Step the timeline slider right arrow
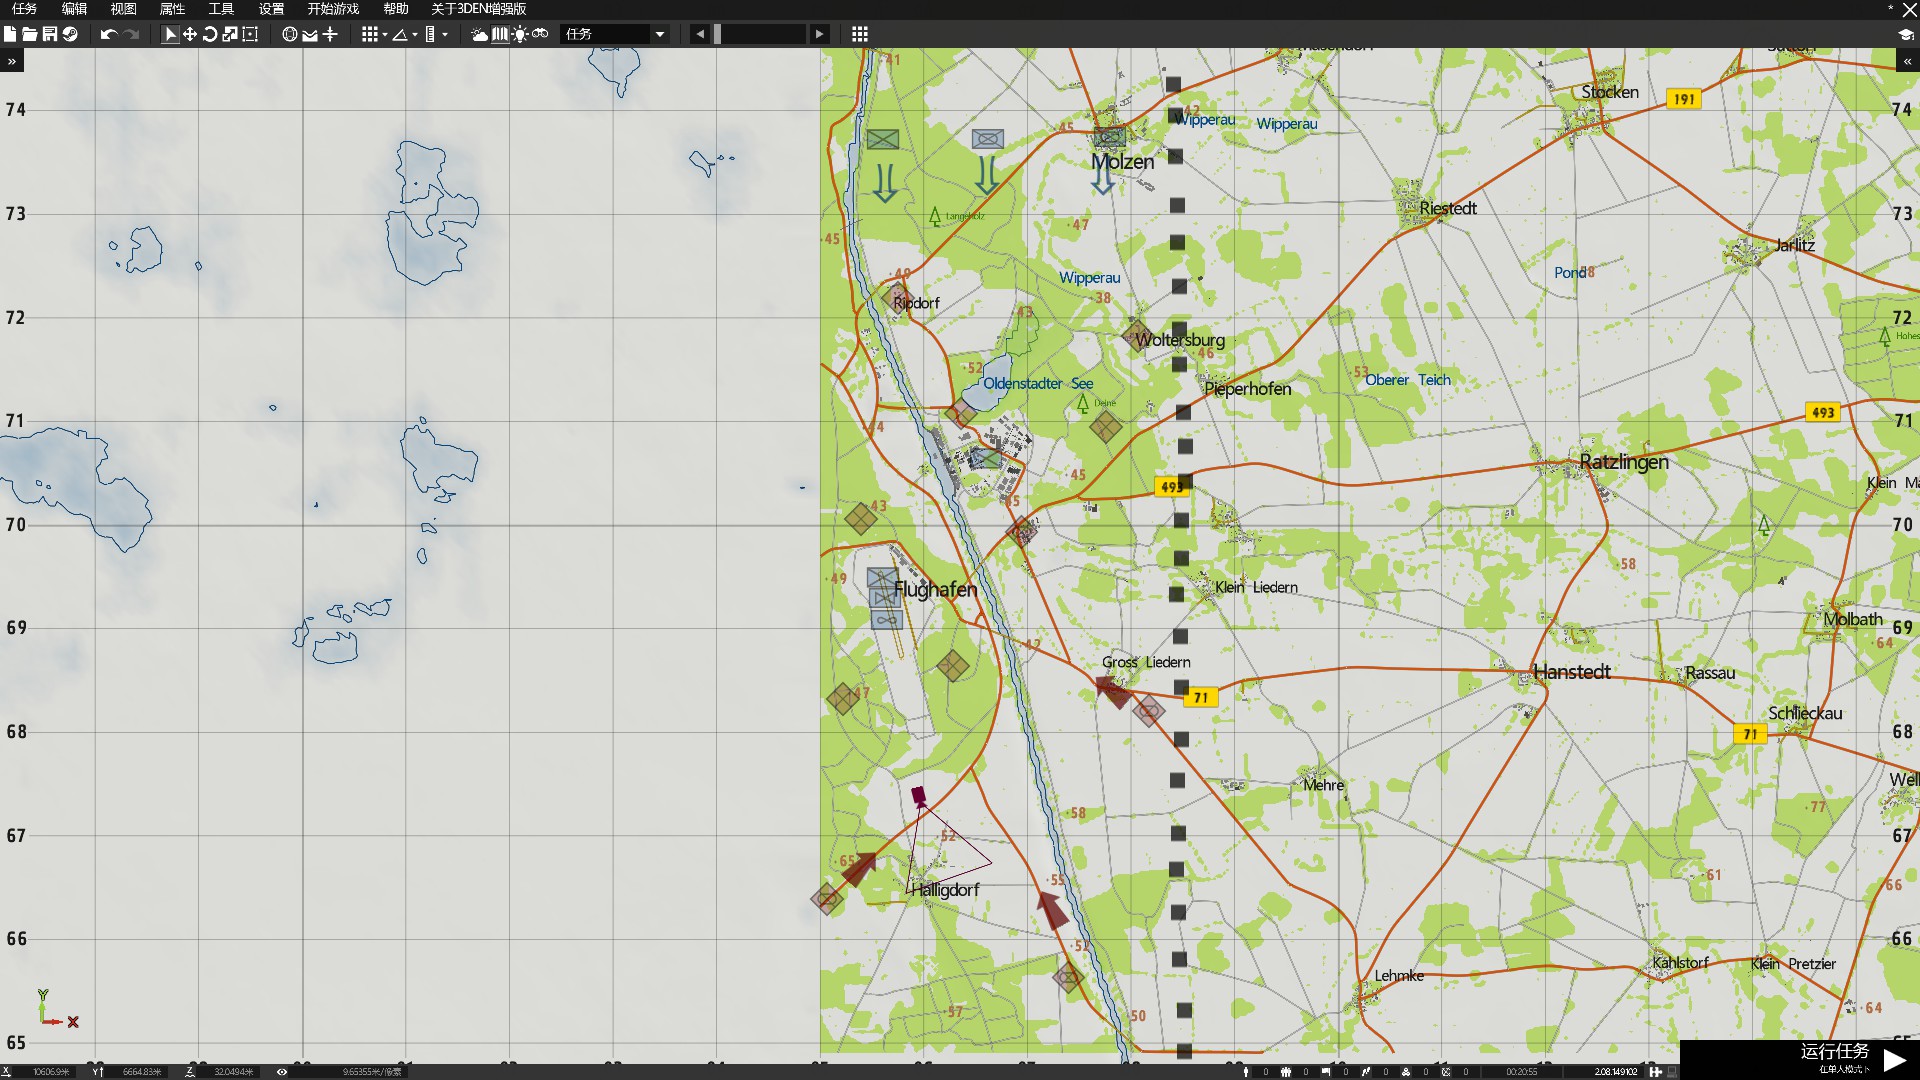This screenshot has width=1920, height=1080. coord(819,34)
